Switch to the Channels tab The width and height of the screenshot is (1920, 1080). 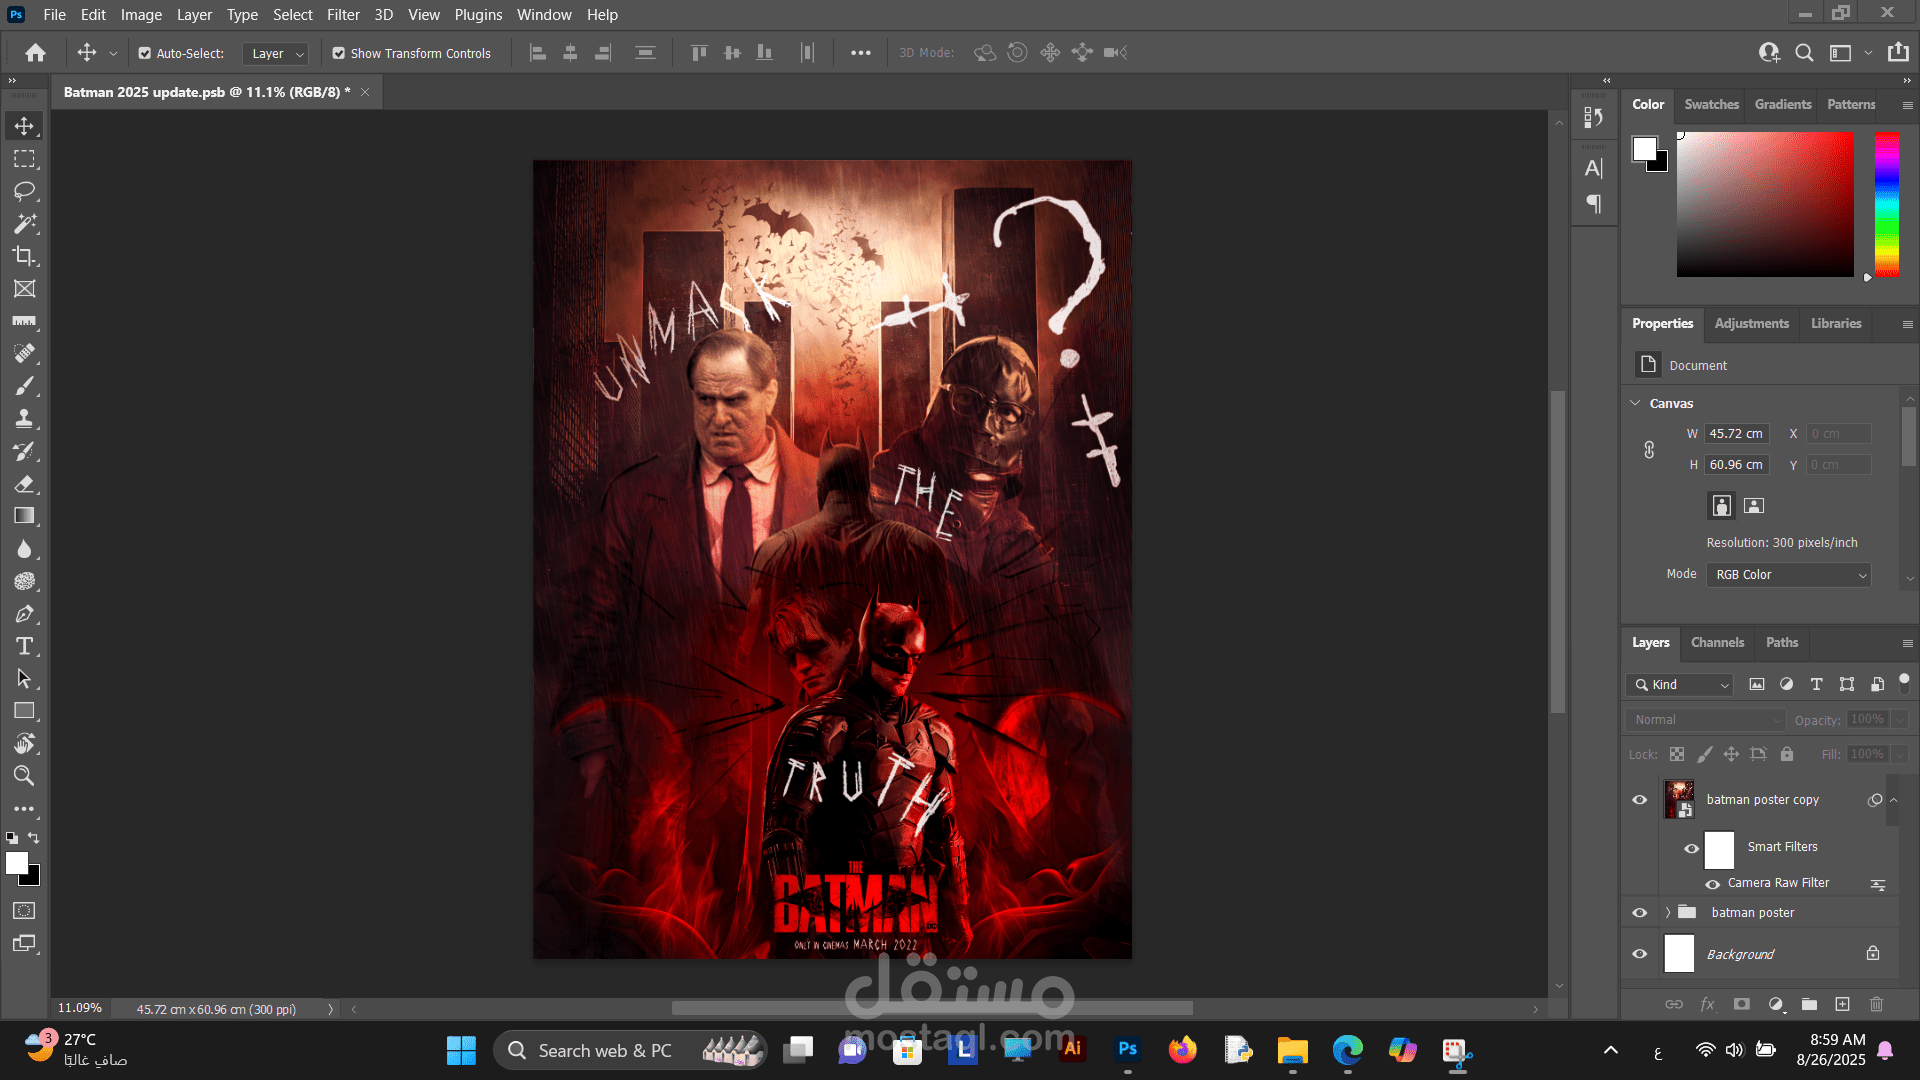1717,643
